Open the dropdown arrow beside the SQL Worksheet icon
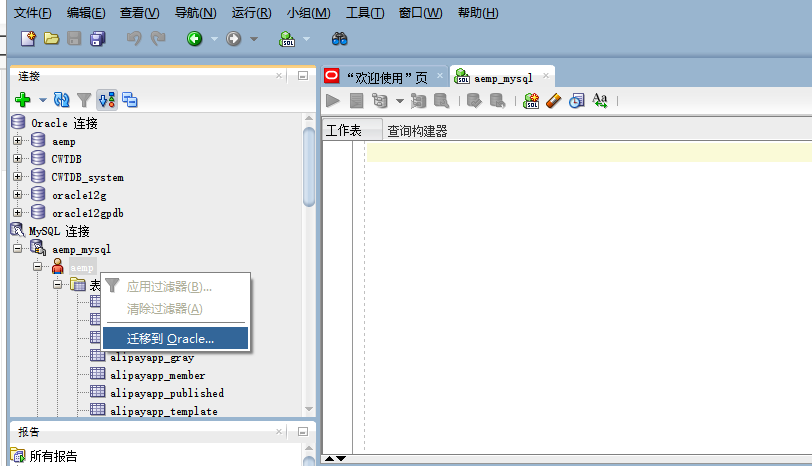Image resolution: width=812 pixels, height=466 pixels. tap(306, 39)
